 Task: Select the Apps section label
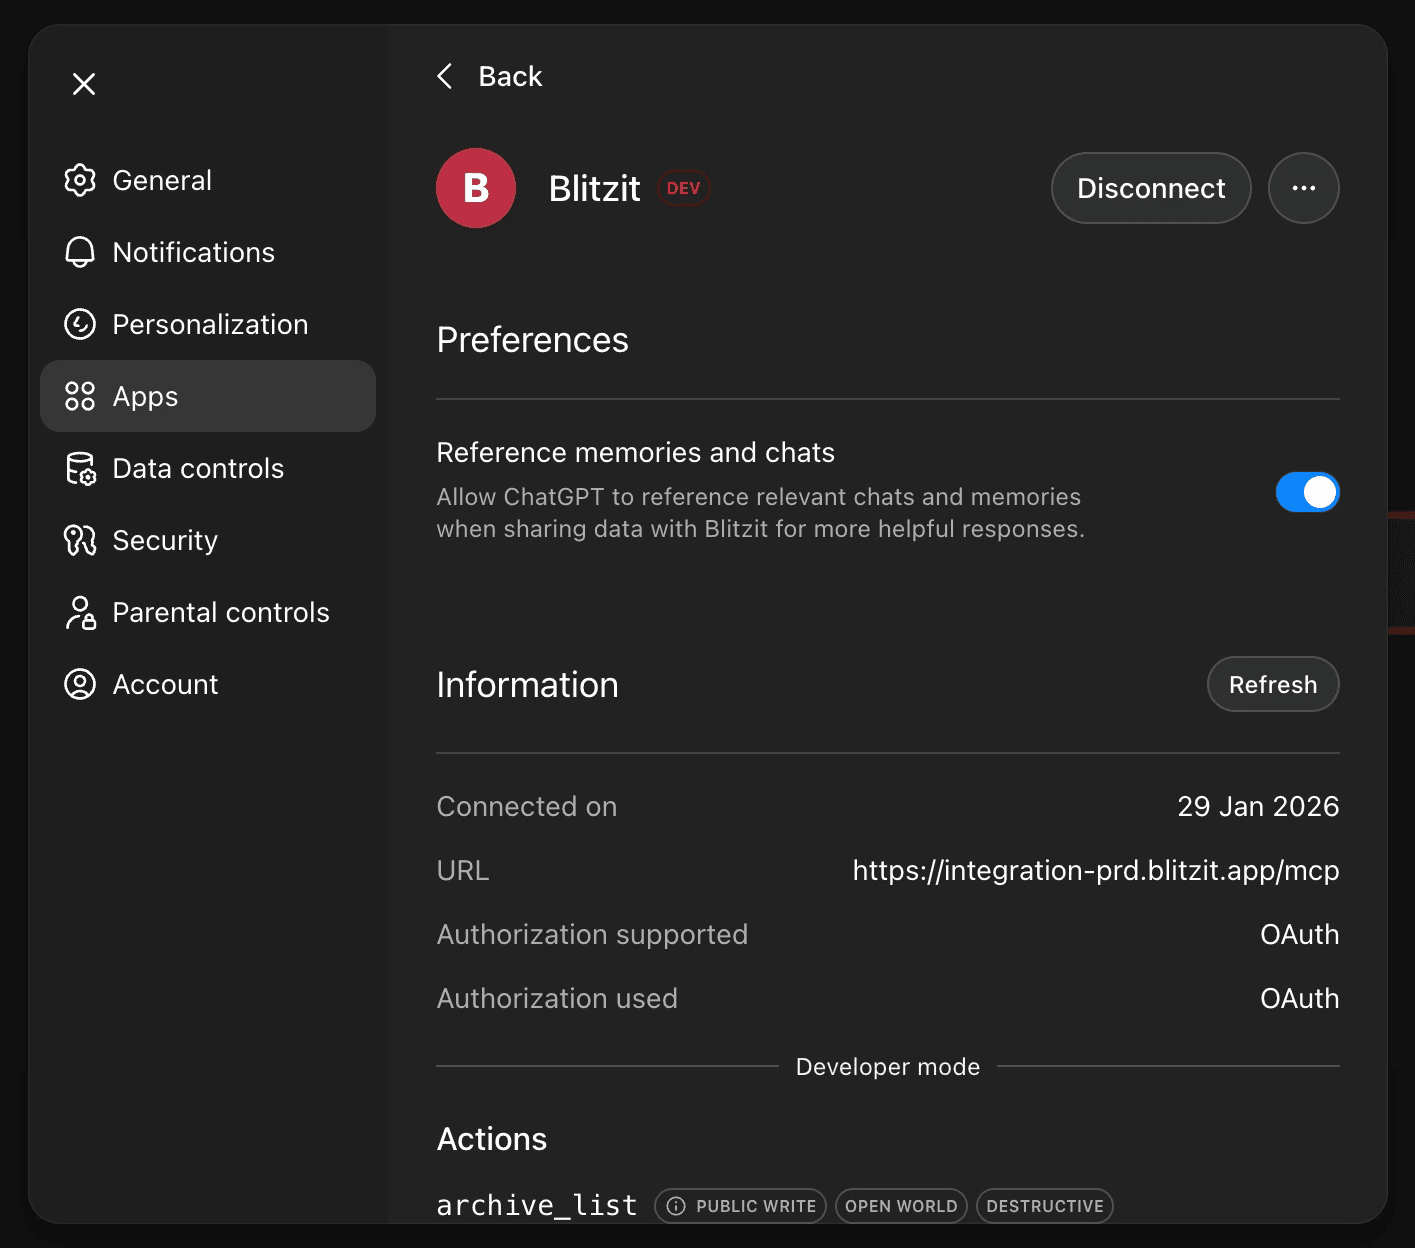145,397
